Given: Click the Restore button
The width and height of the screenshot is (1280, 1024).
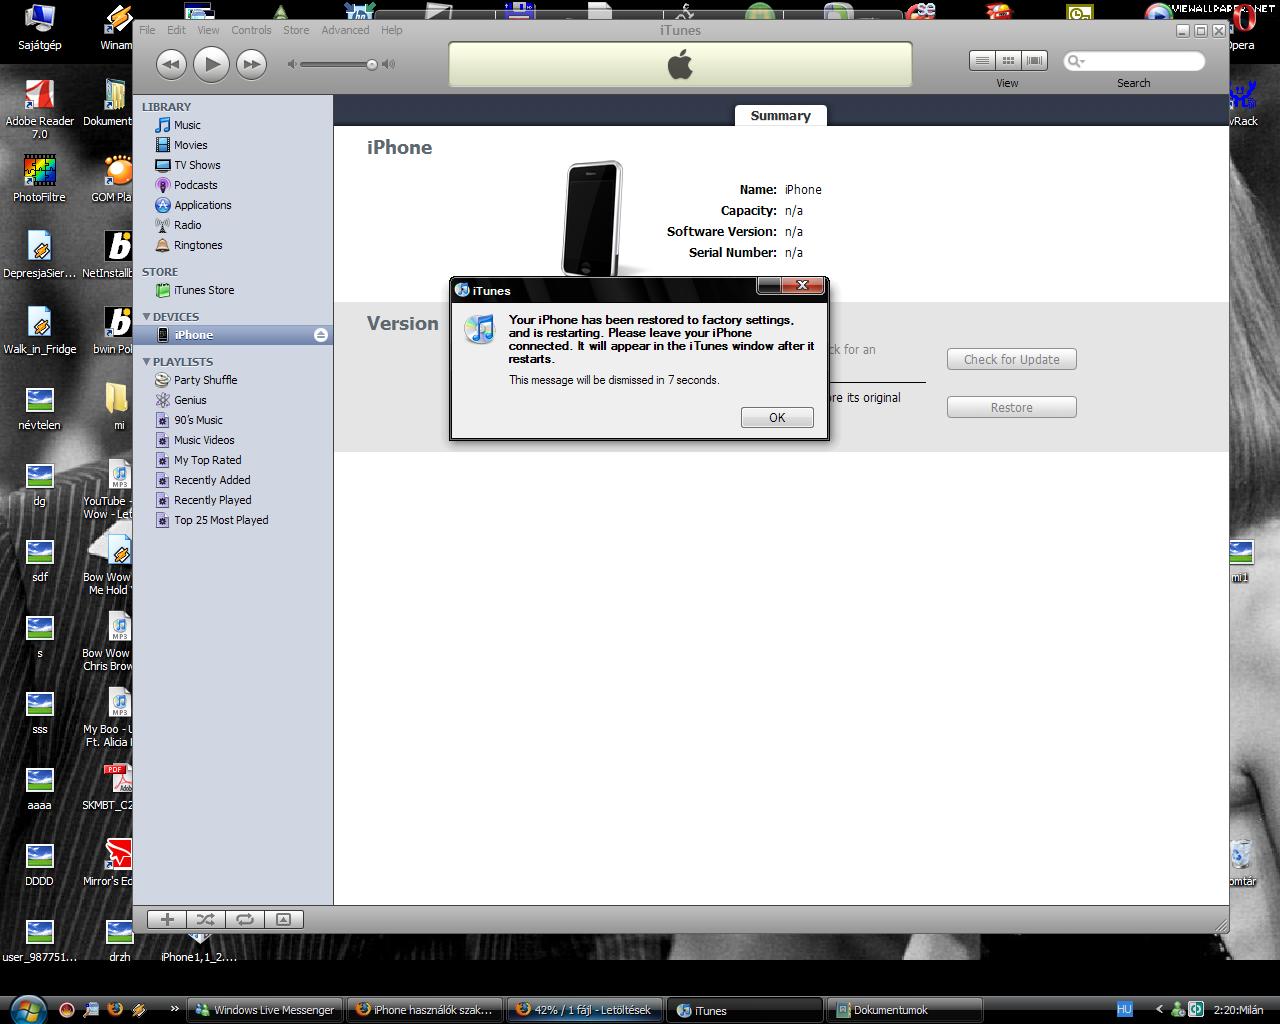Looking at the screenshot, I should point(1011,407).
